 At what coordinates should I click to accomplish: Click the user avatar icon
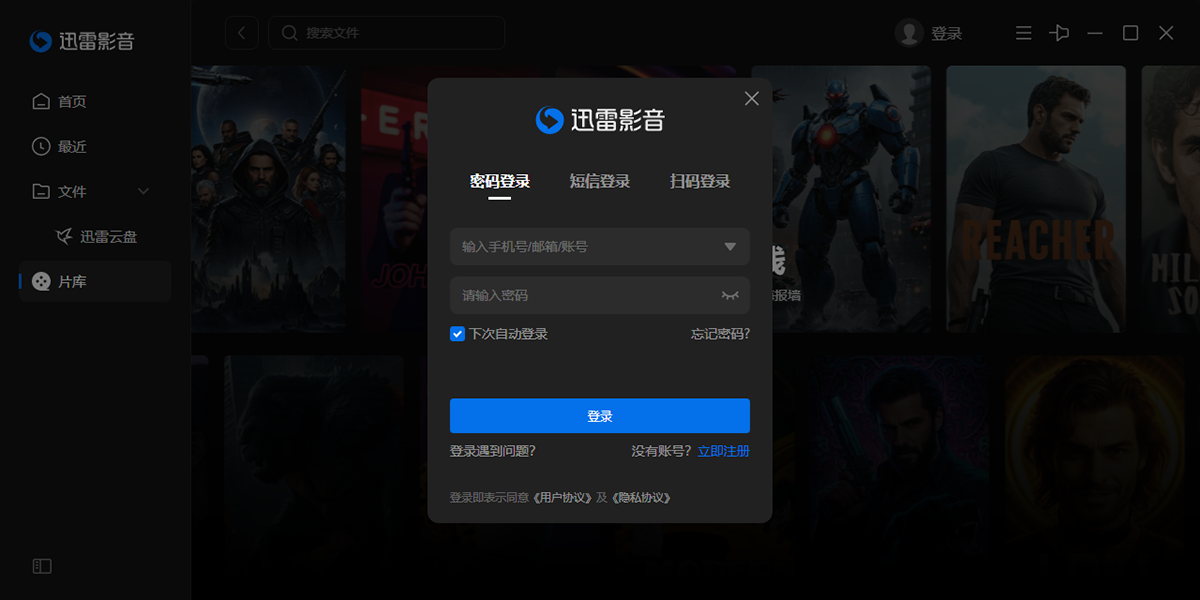[909, 33]
